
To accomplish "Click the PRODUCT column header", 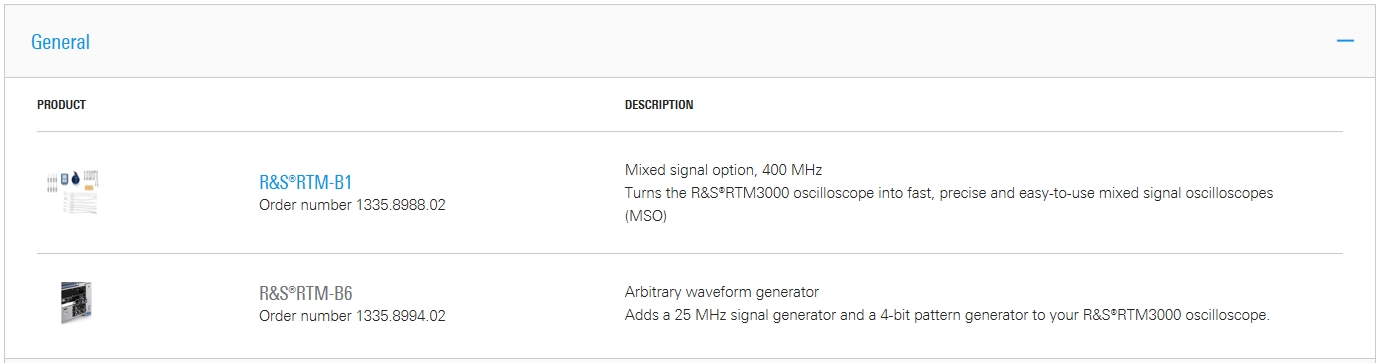I will point(61,105).
